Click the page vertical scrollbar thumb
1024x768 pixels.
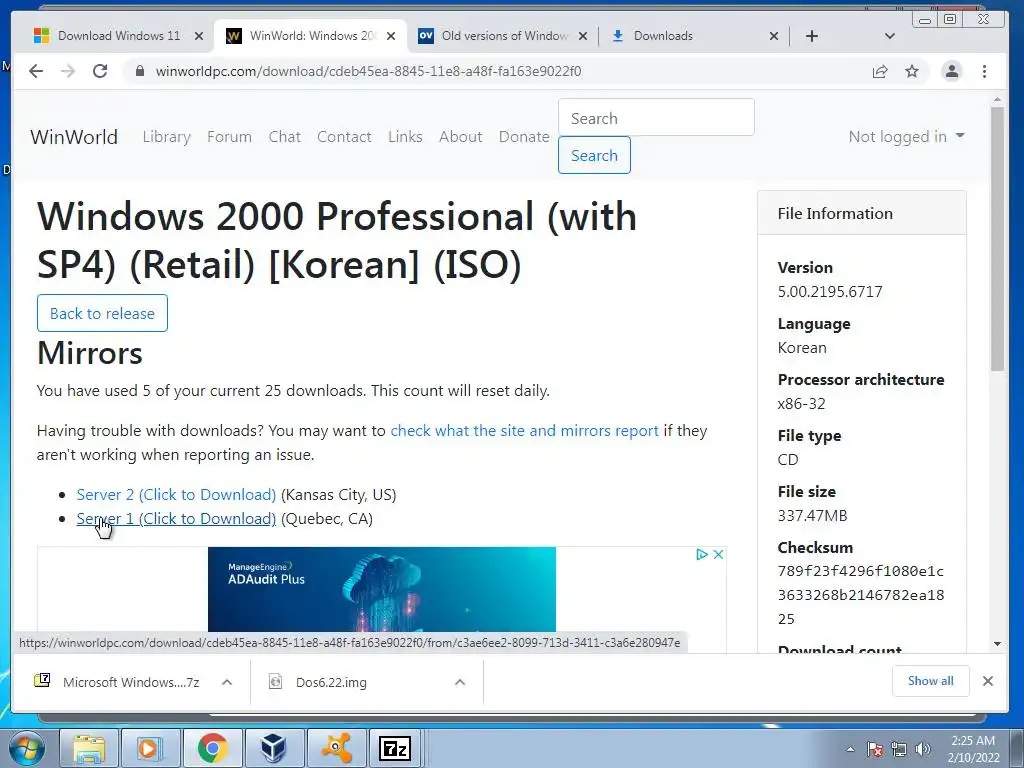997,238
